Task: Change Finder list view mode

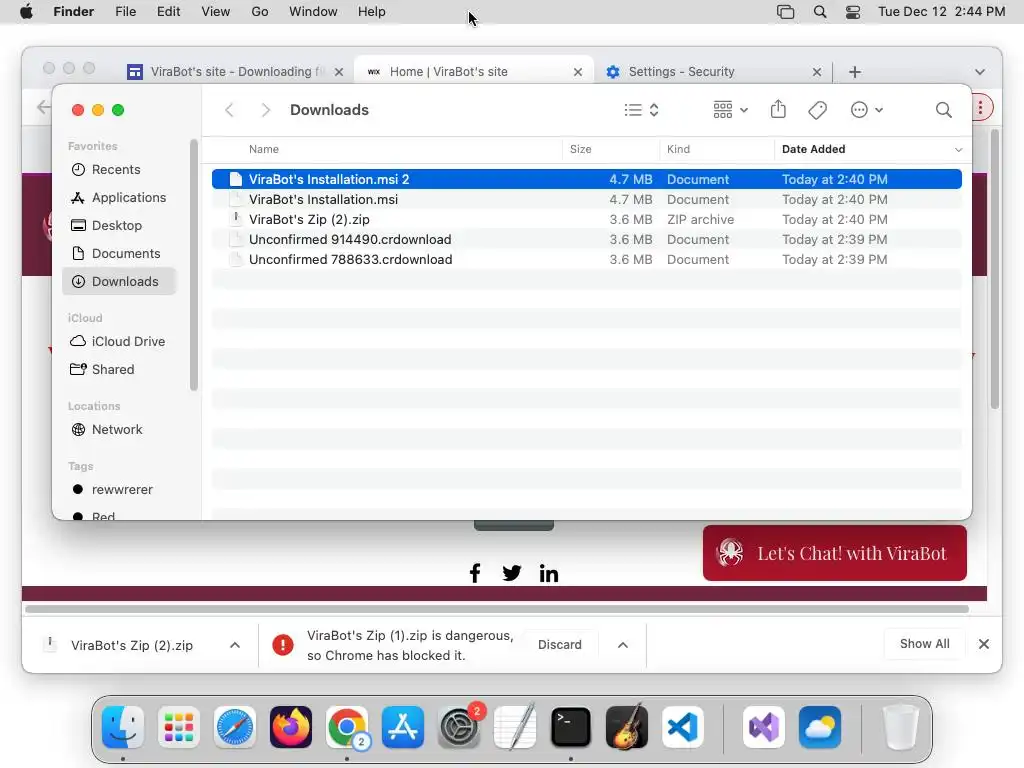Action: point(641,110)
